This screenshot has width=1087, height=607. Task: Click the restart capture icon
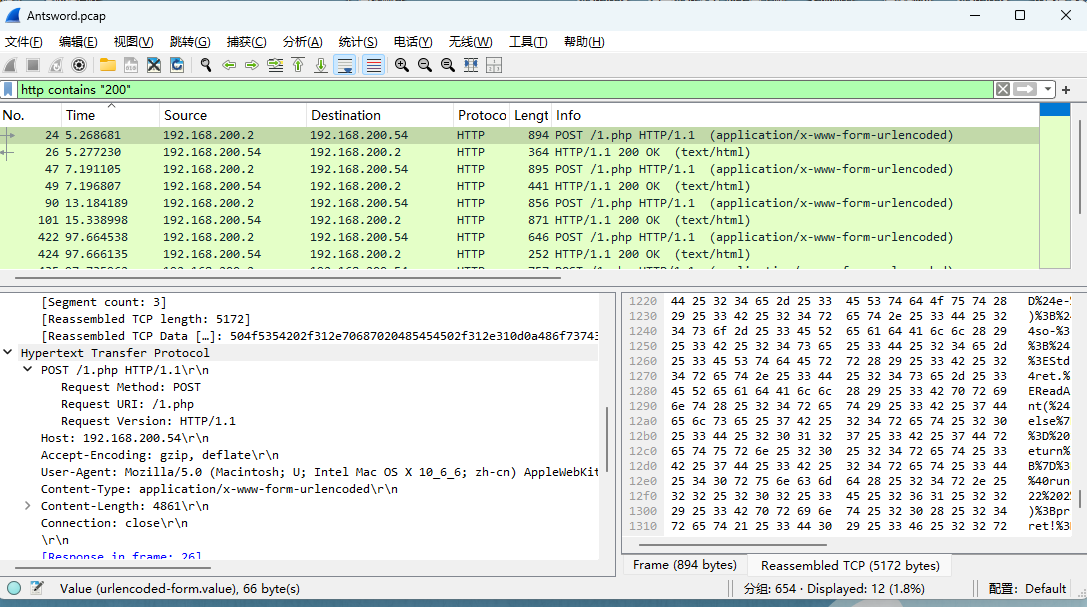(56, 65)
